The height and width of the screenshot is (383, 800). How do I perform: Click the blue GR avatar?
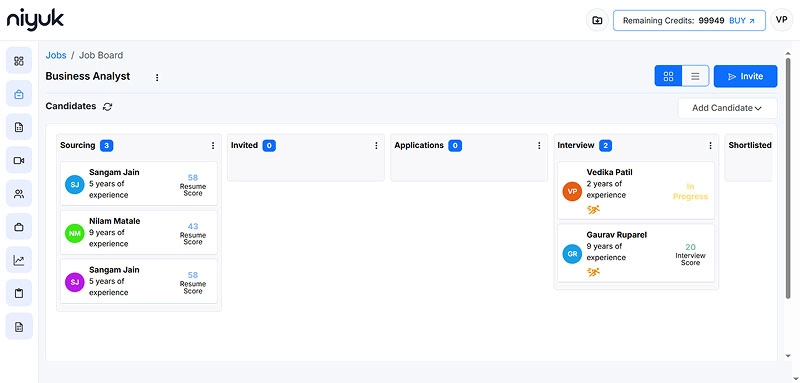coord(572,253)
